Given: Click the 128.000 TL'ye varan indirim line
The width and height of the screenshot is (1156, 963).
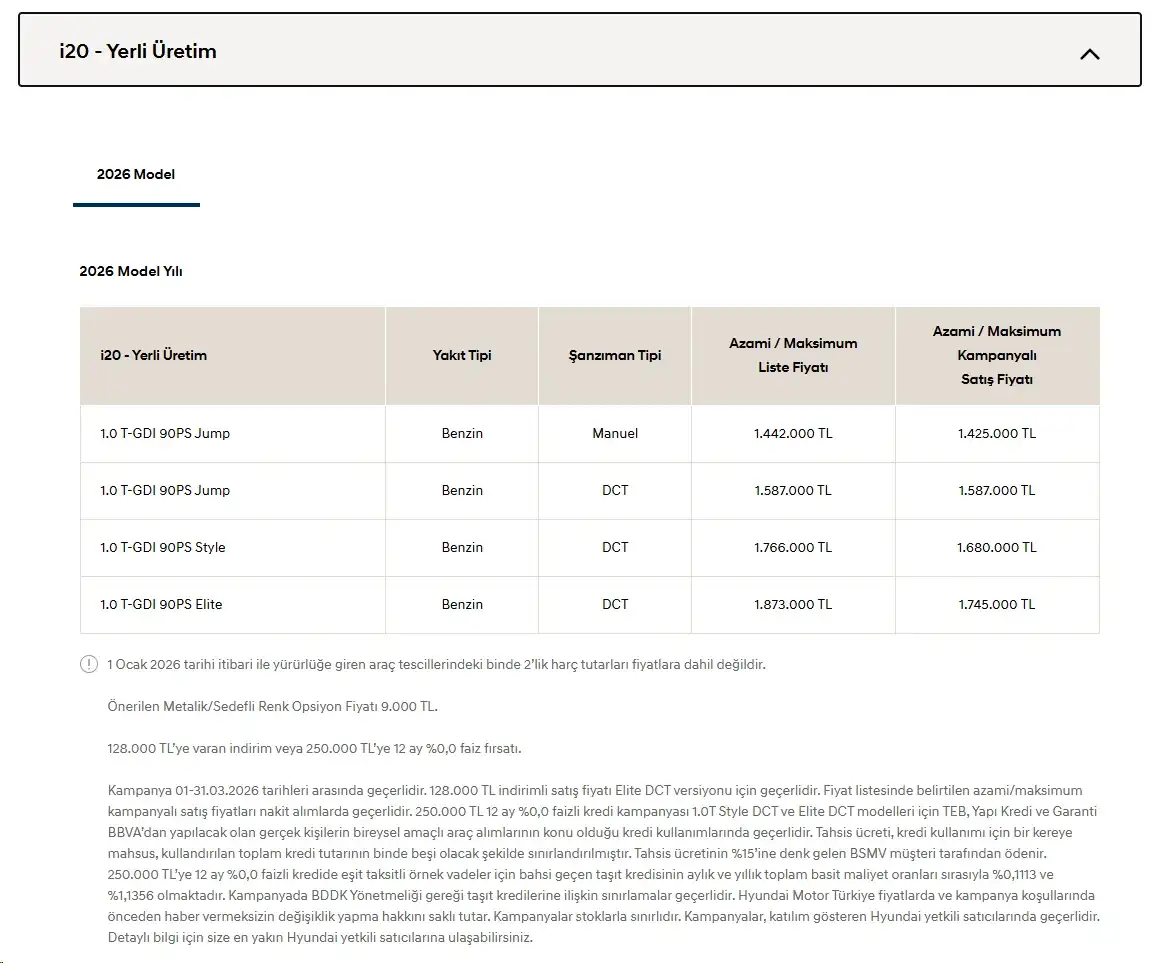Looking at the screenshot, I should [315, 748].
